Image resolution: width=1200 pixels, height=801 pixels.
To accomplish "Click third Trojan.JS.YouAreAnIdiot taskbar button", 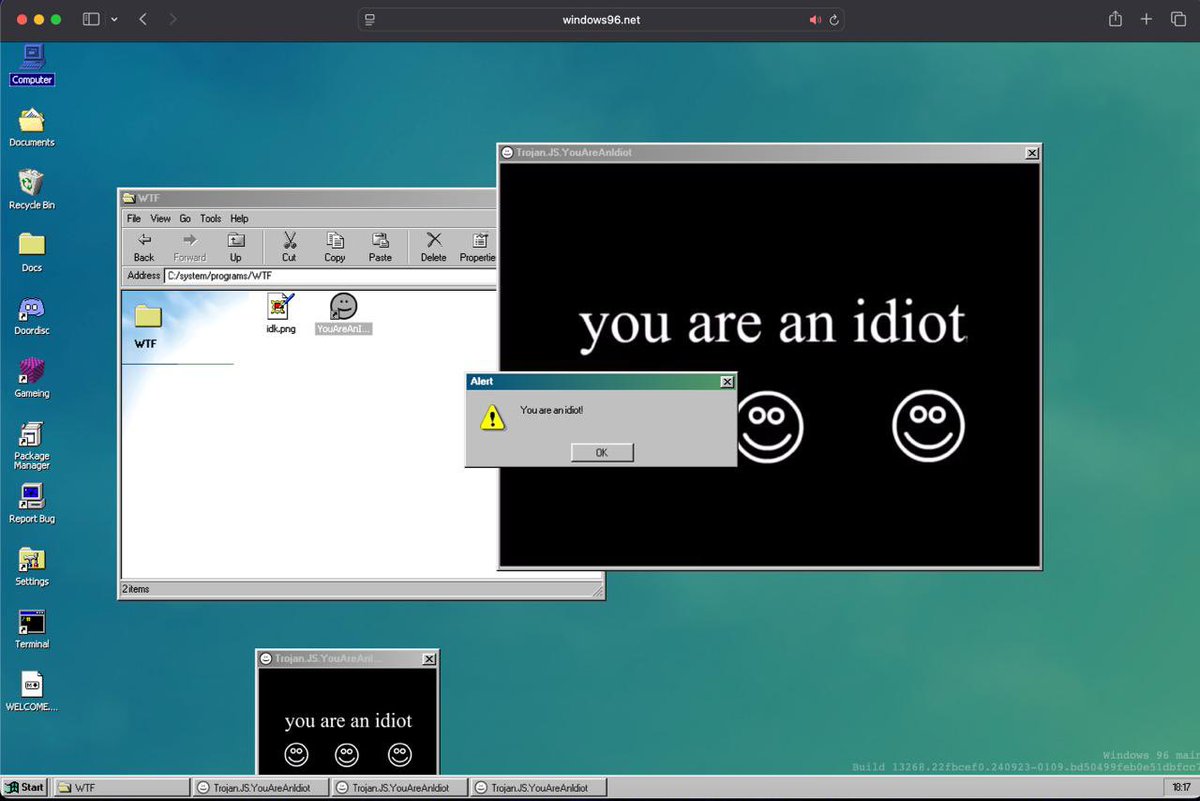I will [538, 788].
